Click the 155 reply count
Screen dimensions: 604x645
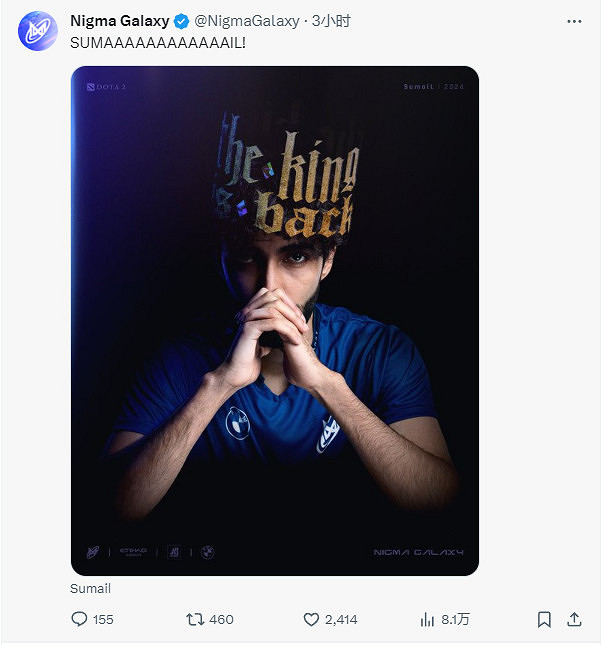[103, 619]
